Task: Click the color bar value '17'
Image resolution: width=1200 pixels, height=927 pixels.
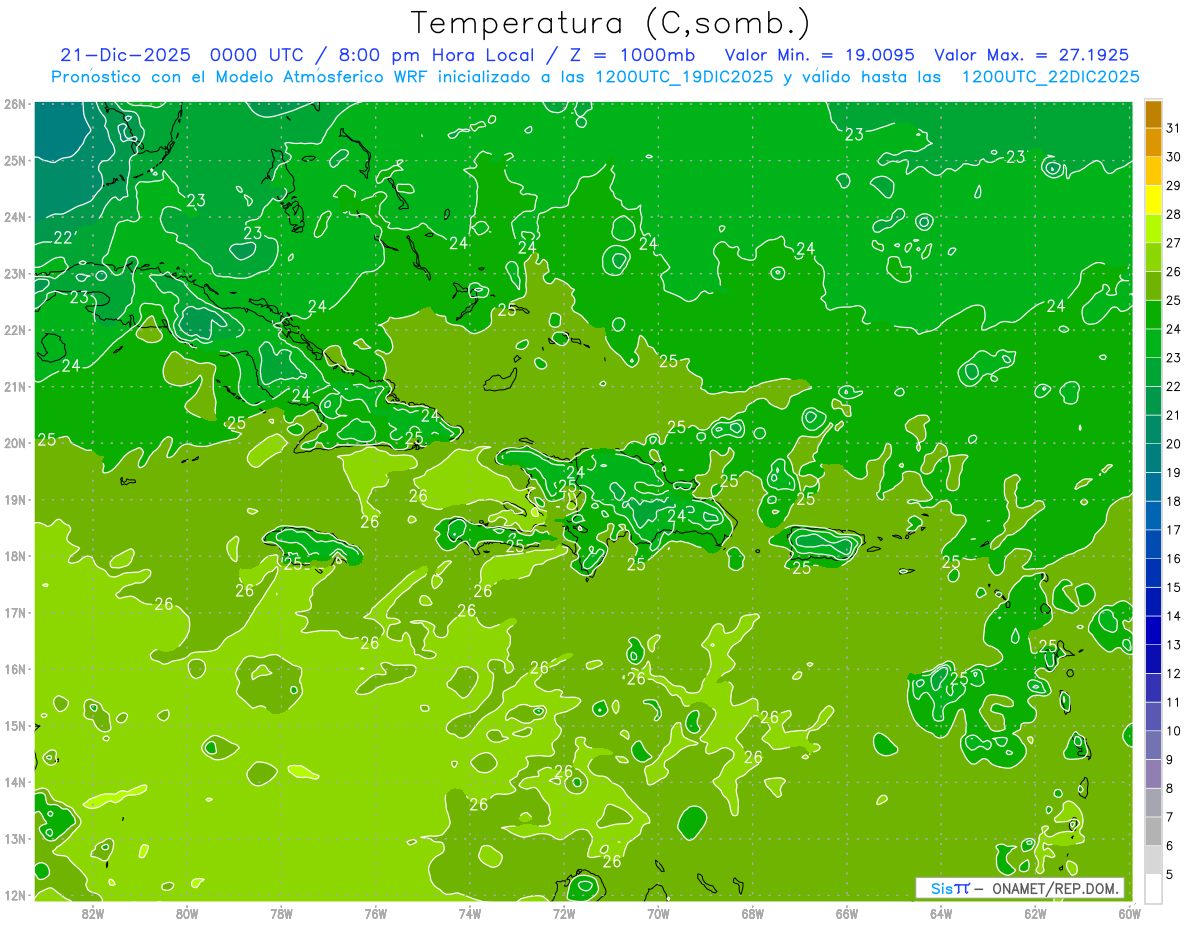Action: 1173,530
